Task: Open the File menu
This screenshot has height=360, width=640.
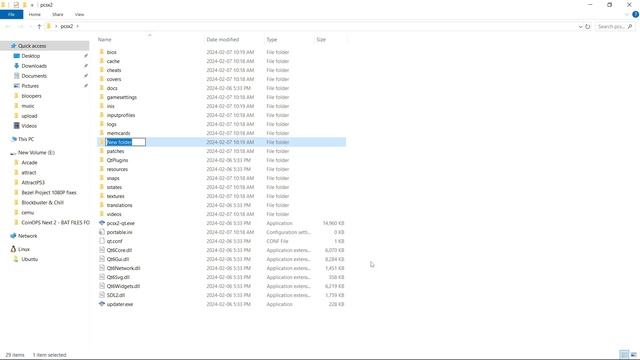Action: coord(11,14)
